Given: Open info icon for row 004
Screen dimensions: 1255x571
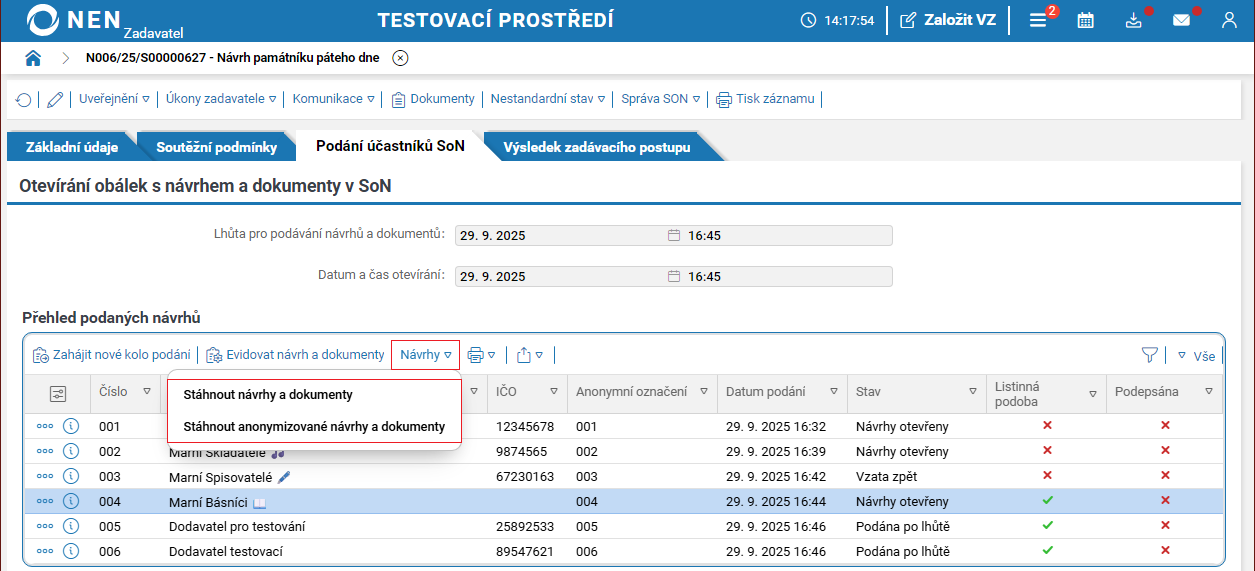Looking at the screenshot, I should (71, 501).
